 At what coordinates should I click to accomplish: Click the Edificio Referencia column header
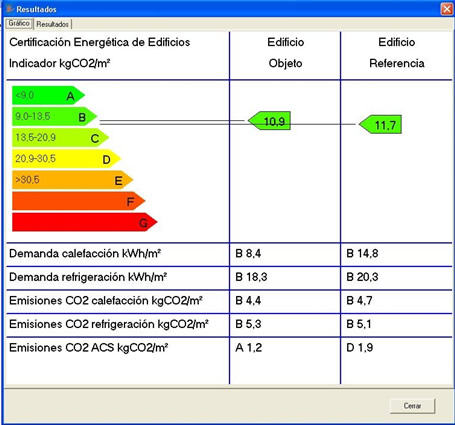point(397,53)
